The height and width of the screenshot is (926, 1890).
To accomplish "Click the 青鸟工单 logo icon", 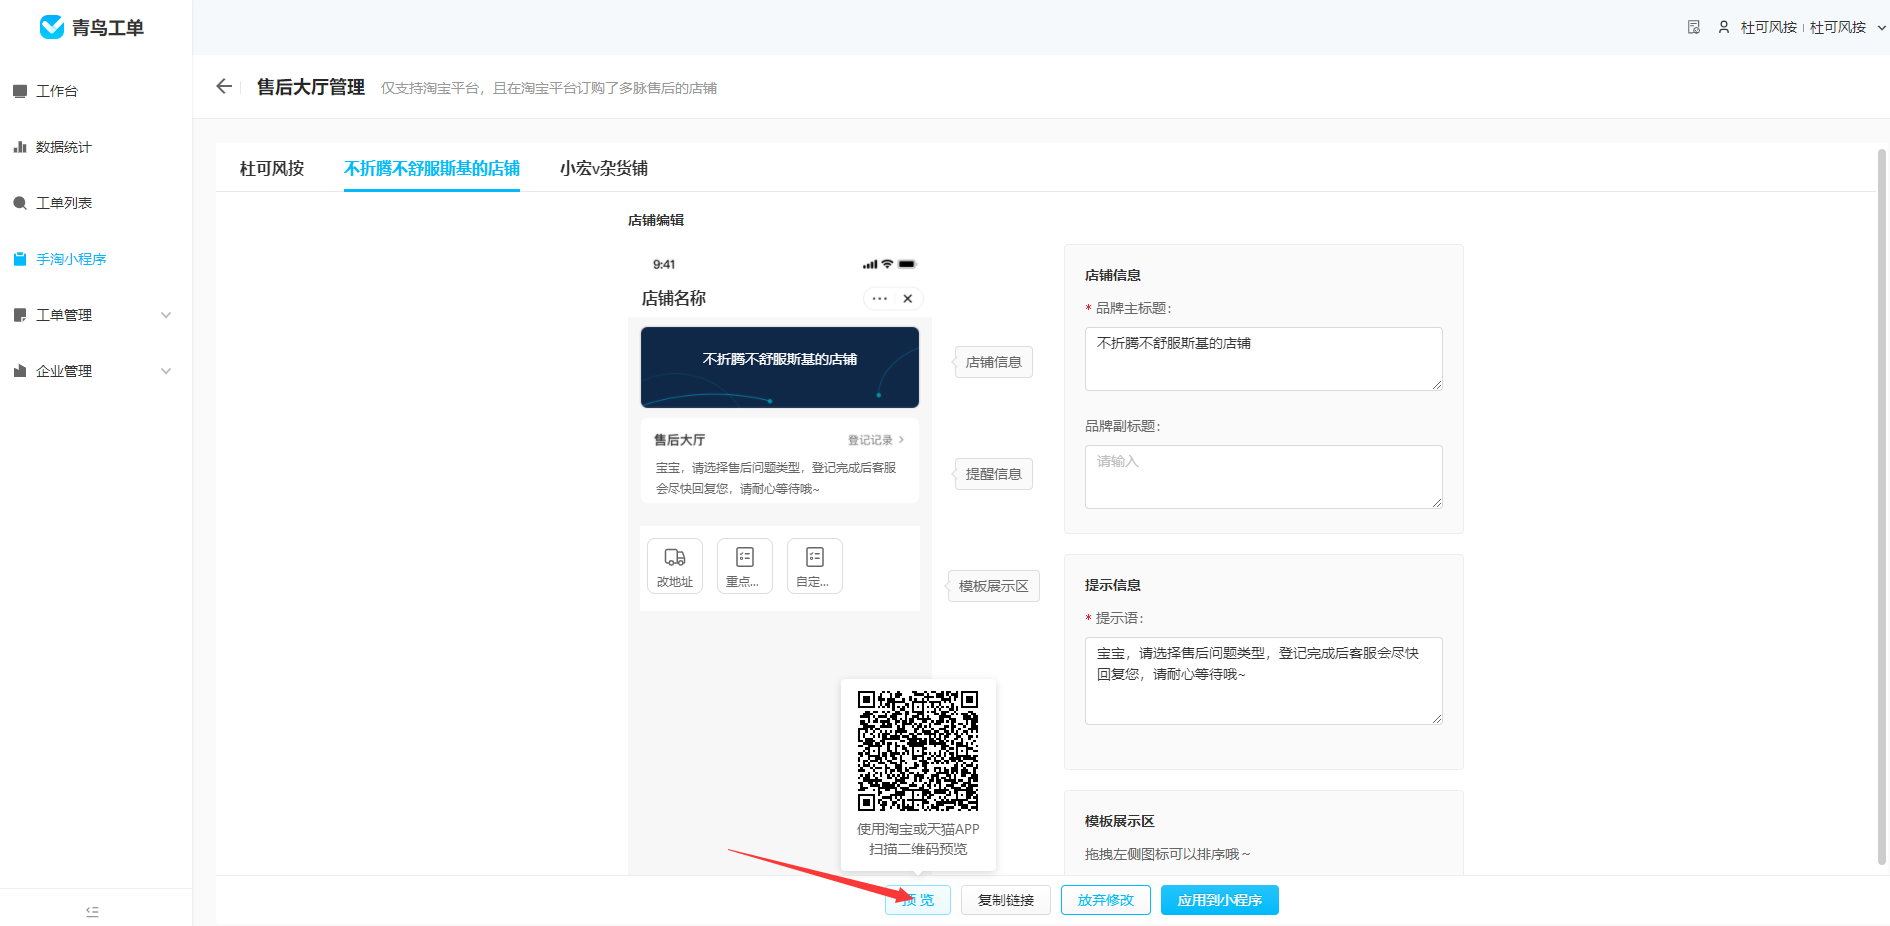I will 52,27.
